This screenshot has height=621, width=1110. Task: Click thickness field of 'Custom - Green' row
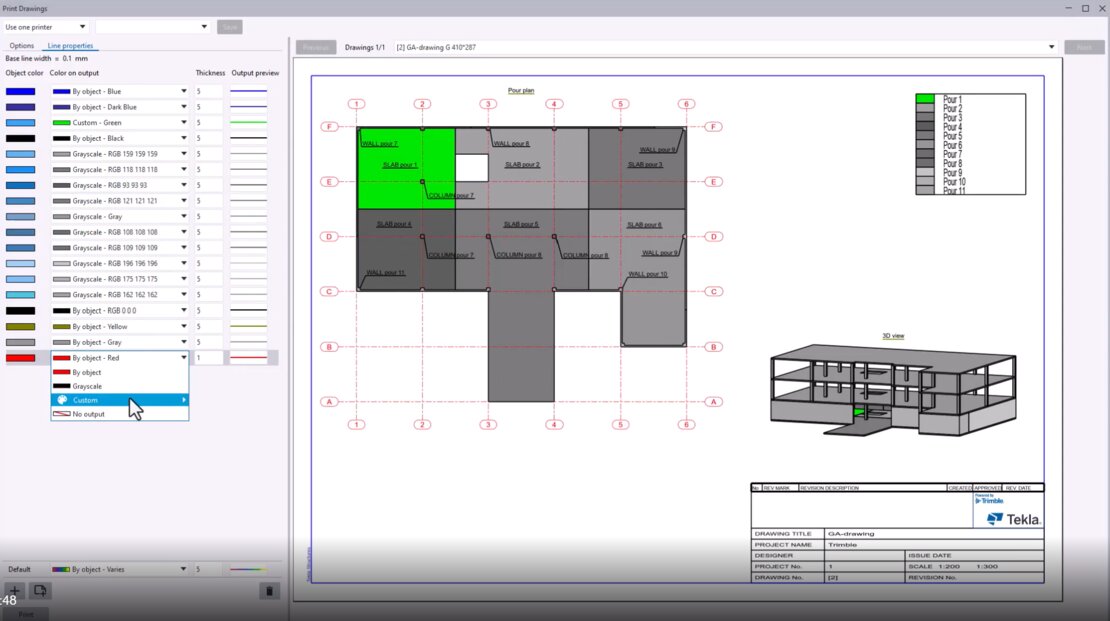click(x=209, y=123)
